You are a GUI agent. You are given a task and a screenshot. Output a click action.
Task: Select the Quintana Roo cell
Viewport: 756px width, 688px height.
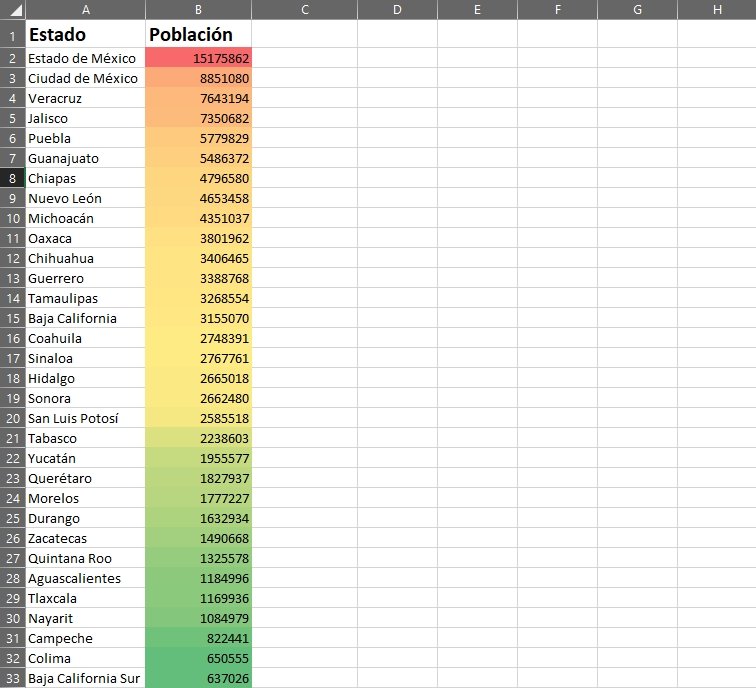coord(85,558)
